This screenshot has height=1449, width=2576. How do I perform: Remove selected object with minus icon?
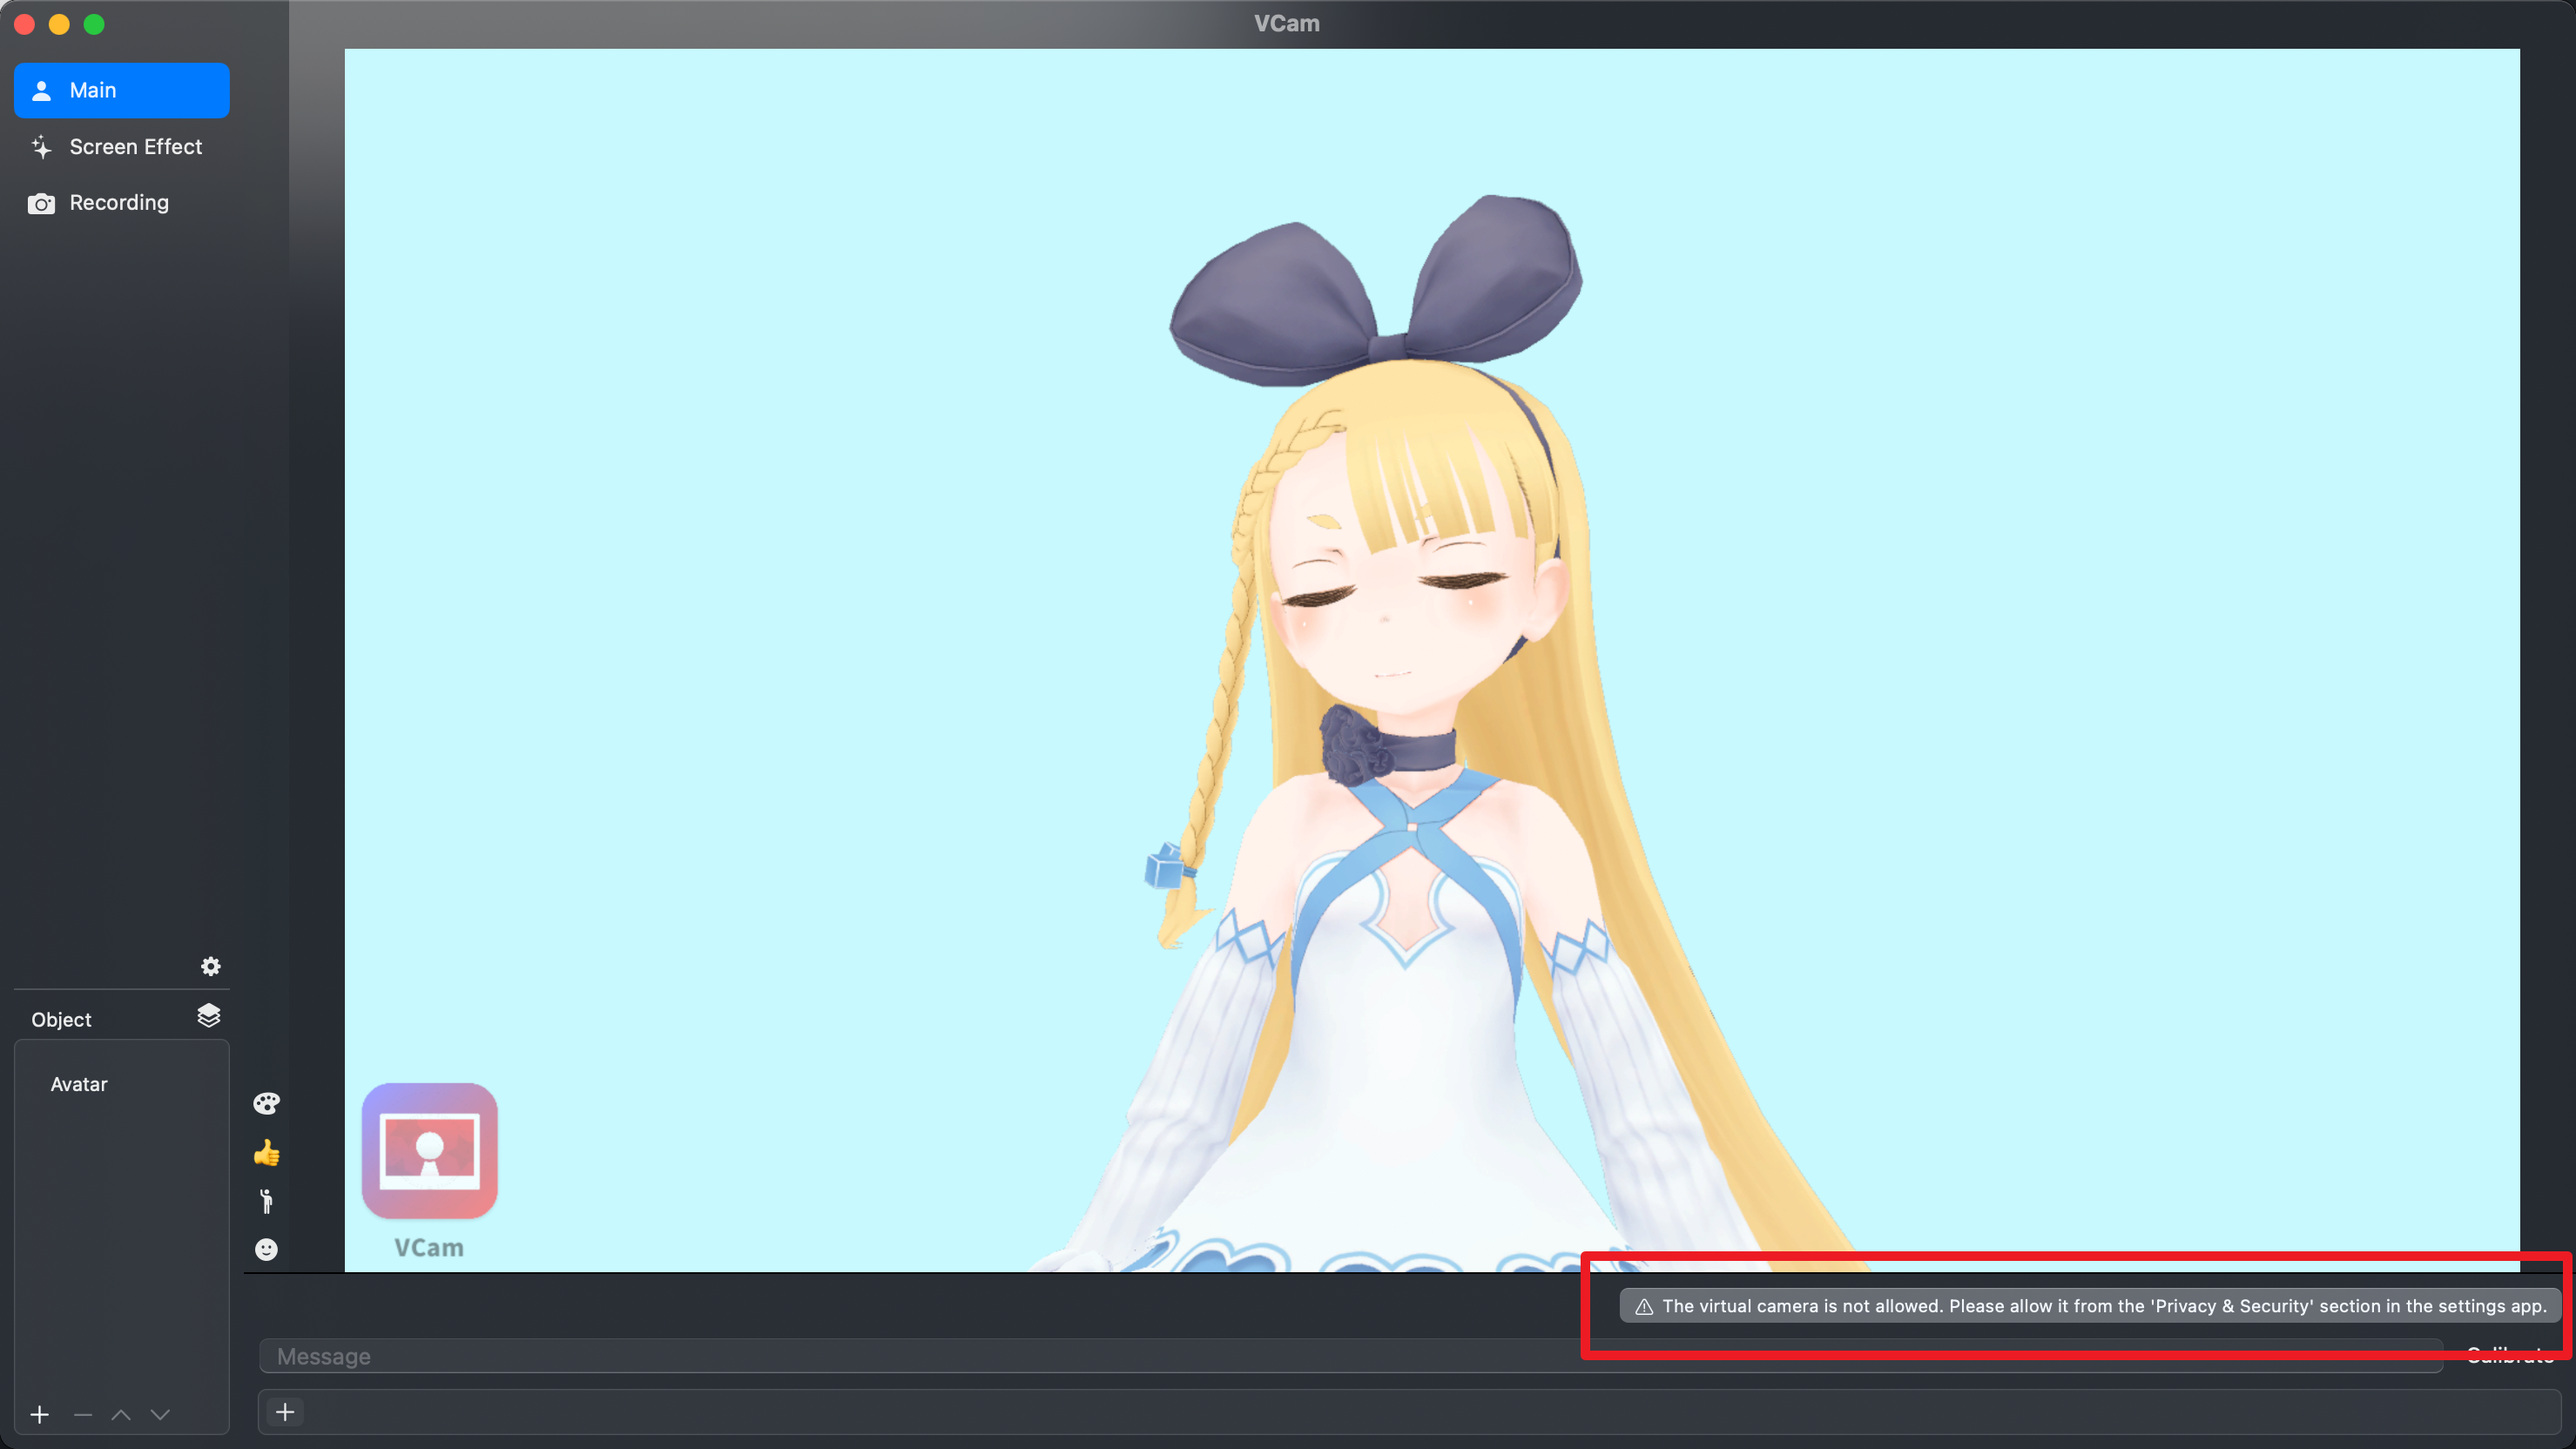coord(83,1414)
